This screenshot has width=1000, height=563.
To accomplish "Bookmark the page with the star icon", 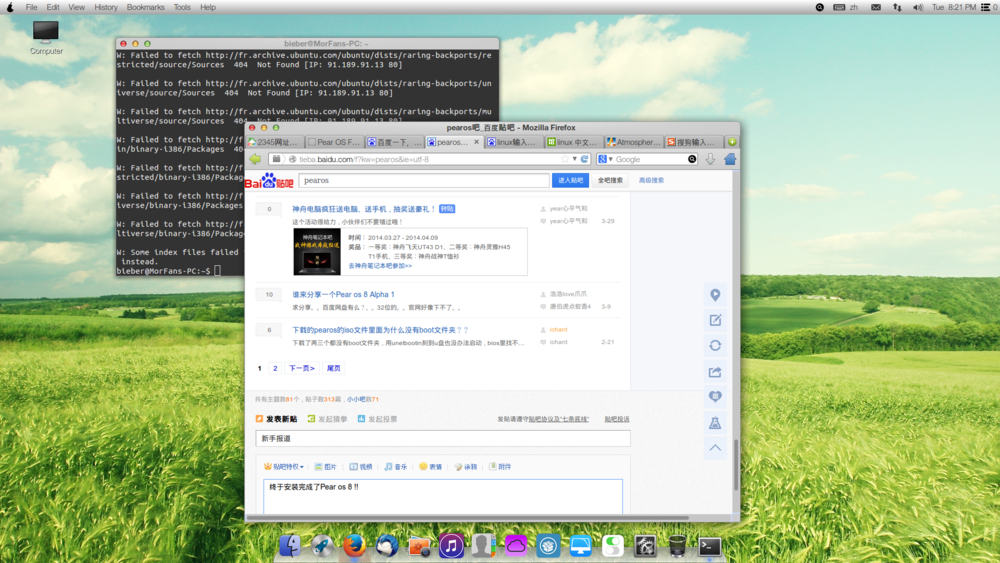I will click(565, 159).
